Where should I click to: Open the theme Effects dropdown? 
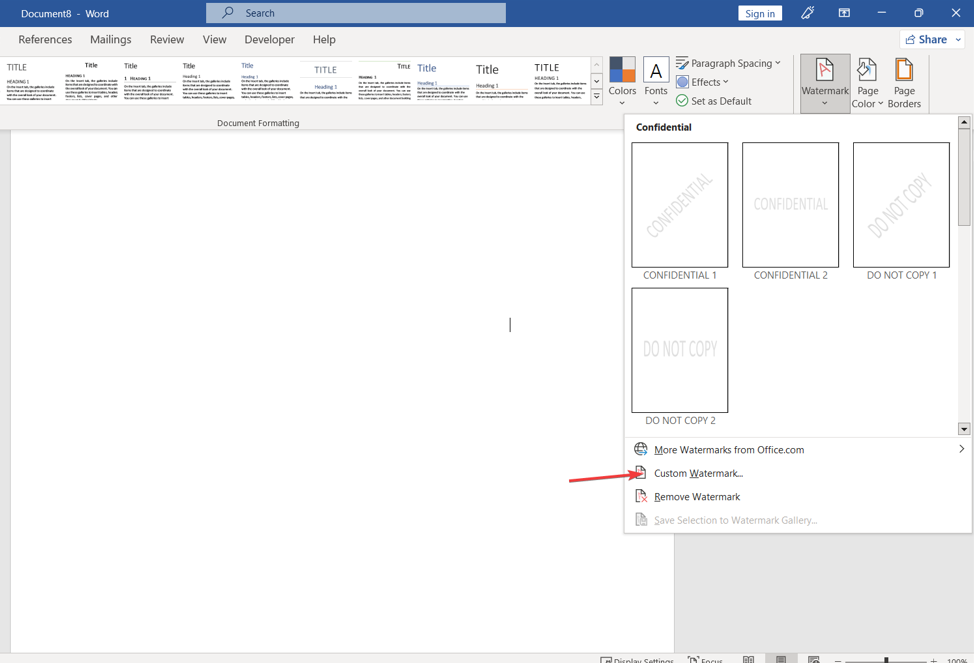(702, 82)
